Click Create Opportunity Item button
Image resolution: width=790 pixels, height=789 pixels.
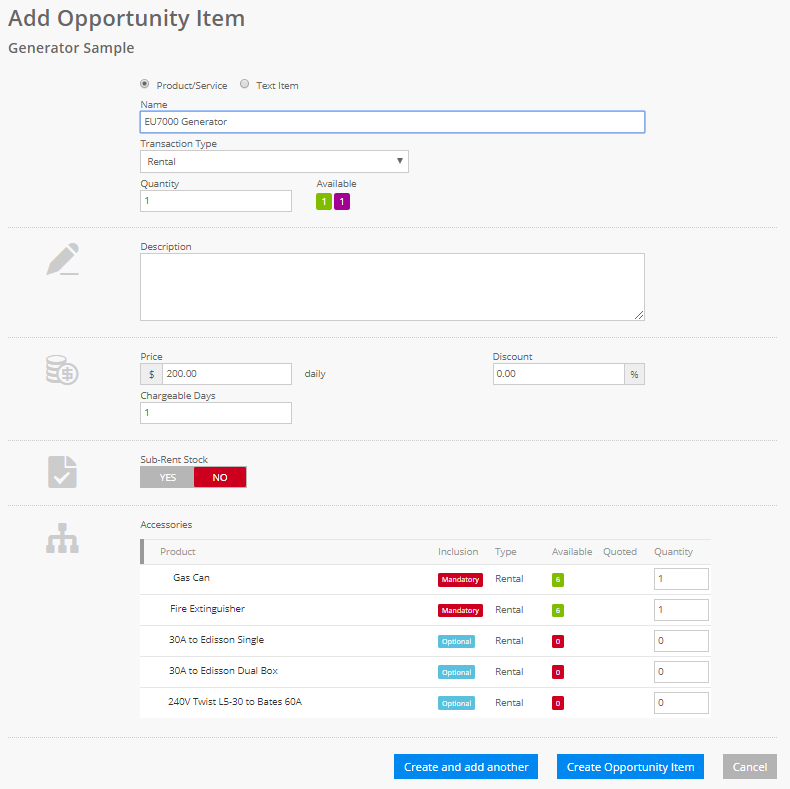(630, 767)
